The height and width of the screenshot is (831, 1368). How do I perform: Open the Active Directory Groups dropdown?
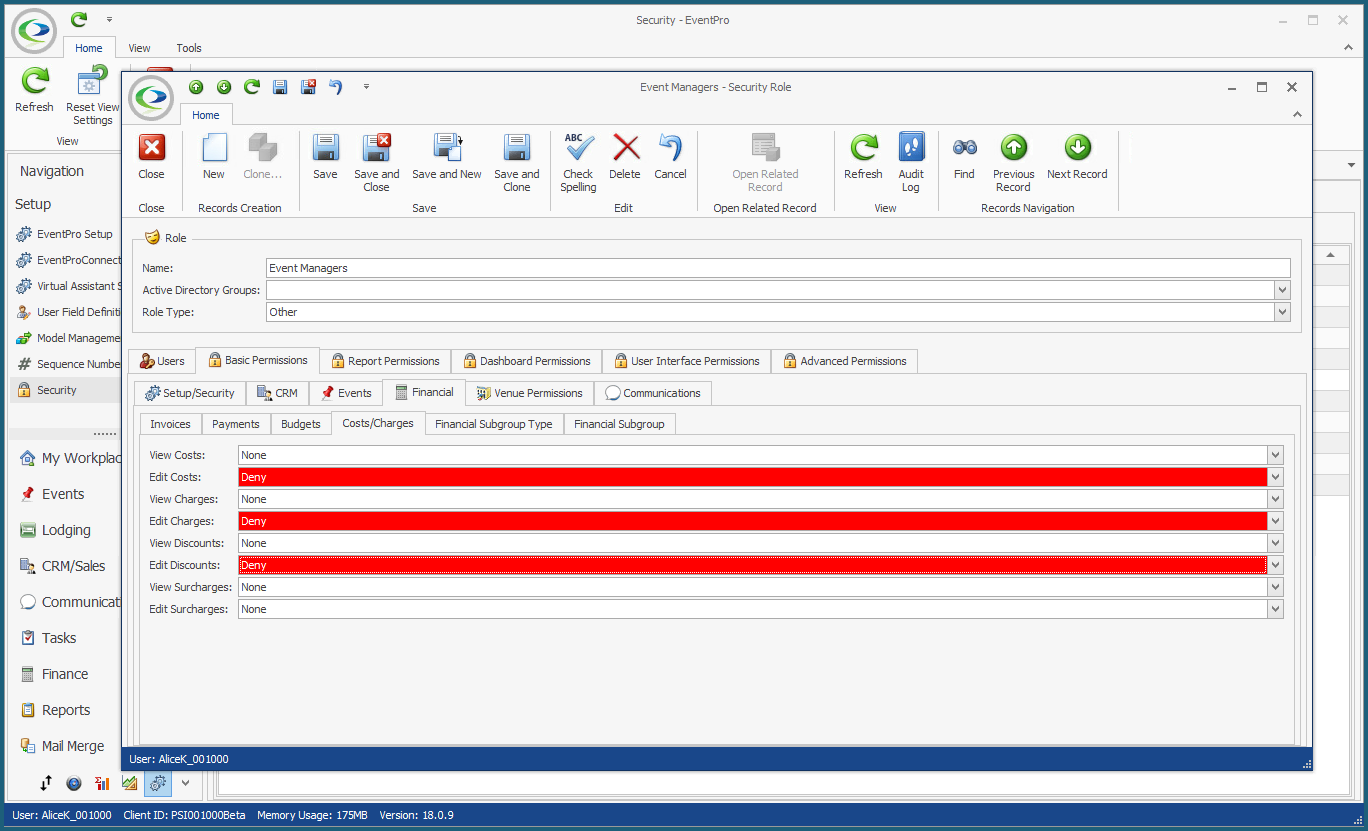click(1282, 290)
